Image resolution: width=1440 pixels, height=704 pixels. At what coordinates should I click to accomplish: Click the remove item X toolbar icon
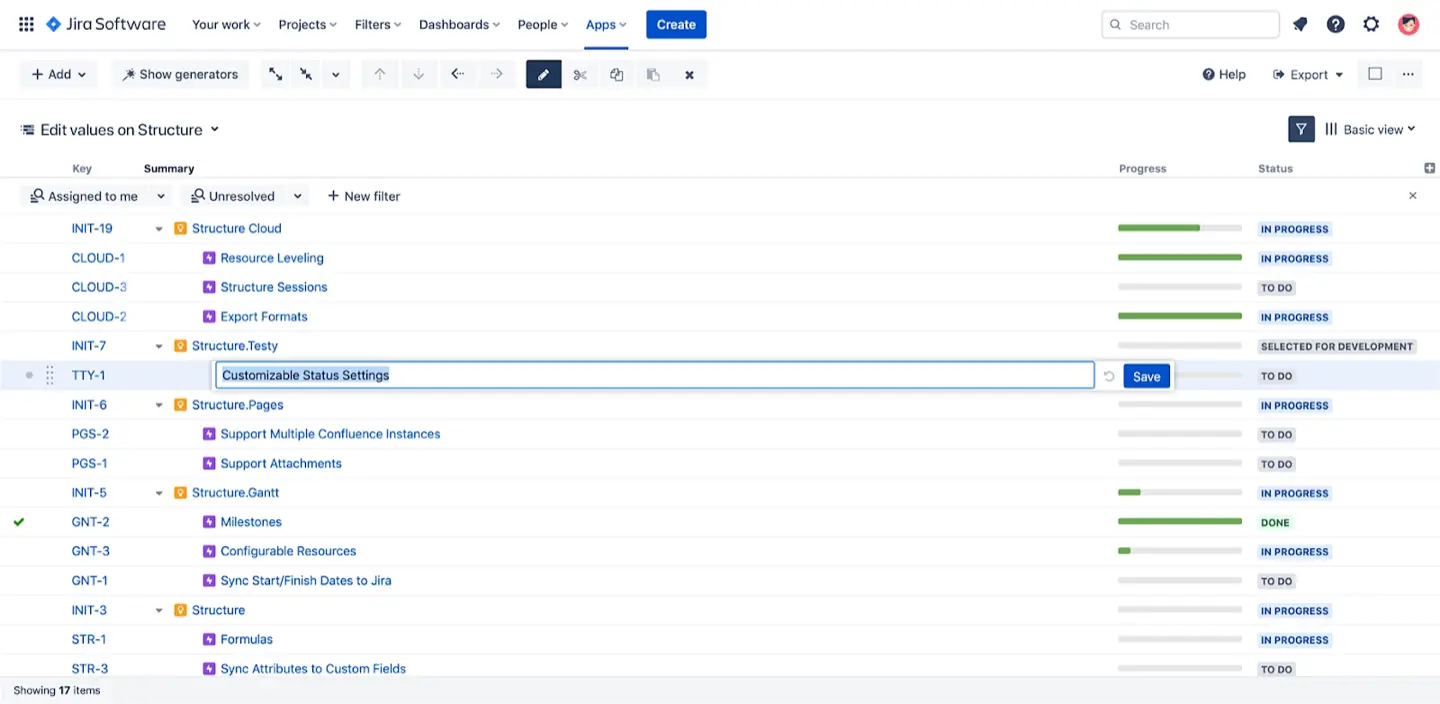coord(689,74)
